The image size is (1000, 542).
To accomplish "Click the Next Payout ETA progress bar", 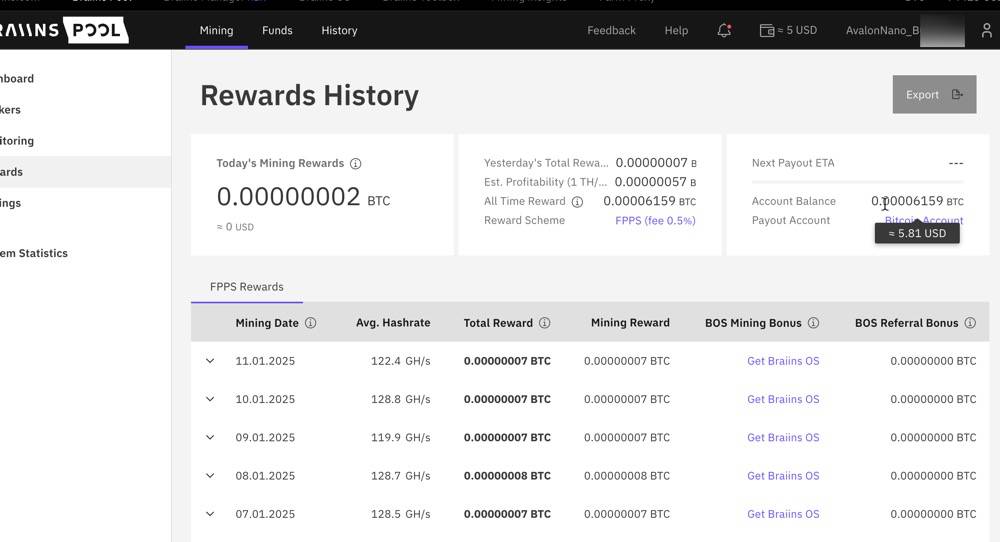I will click(x=857, y=182).
